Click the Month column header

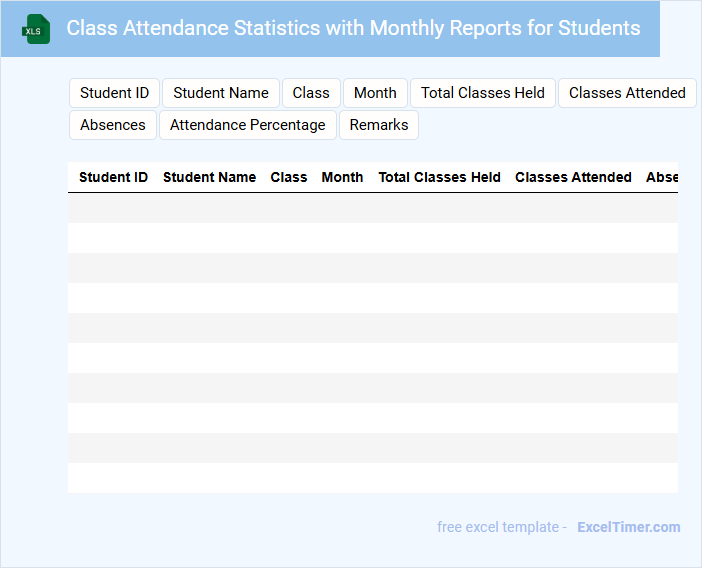[x=342, y=177]
